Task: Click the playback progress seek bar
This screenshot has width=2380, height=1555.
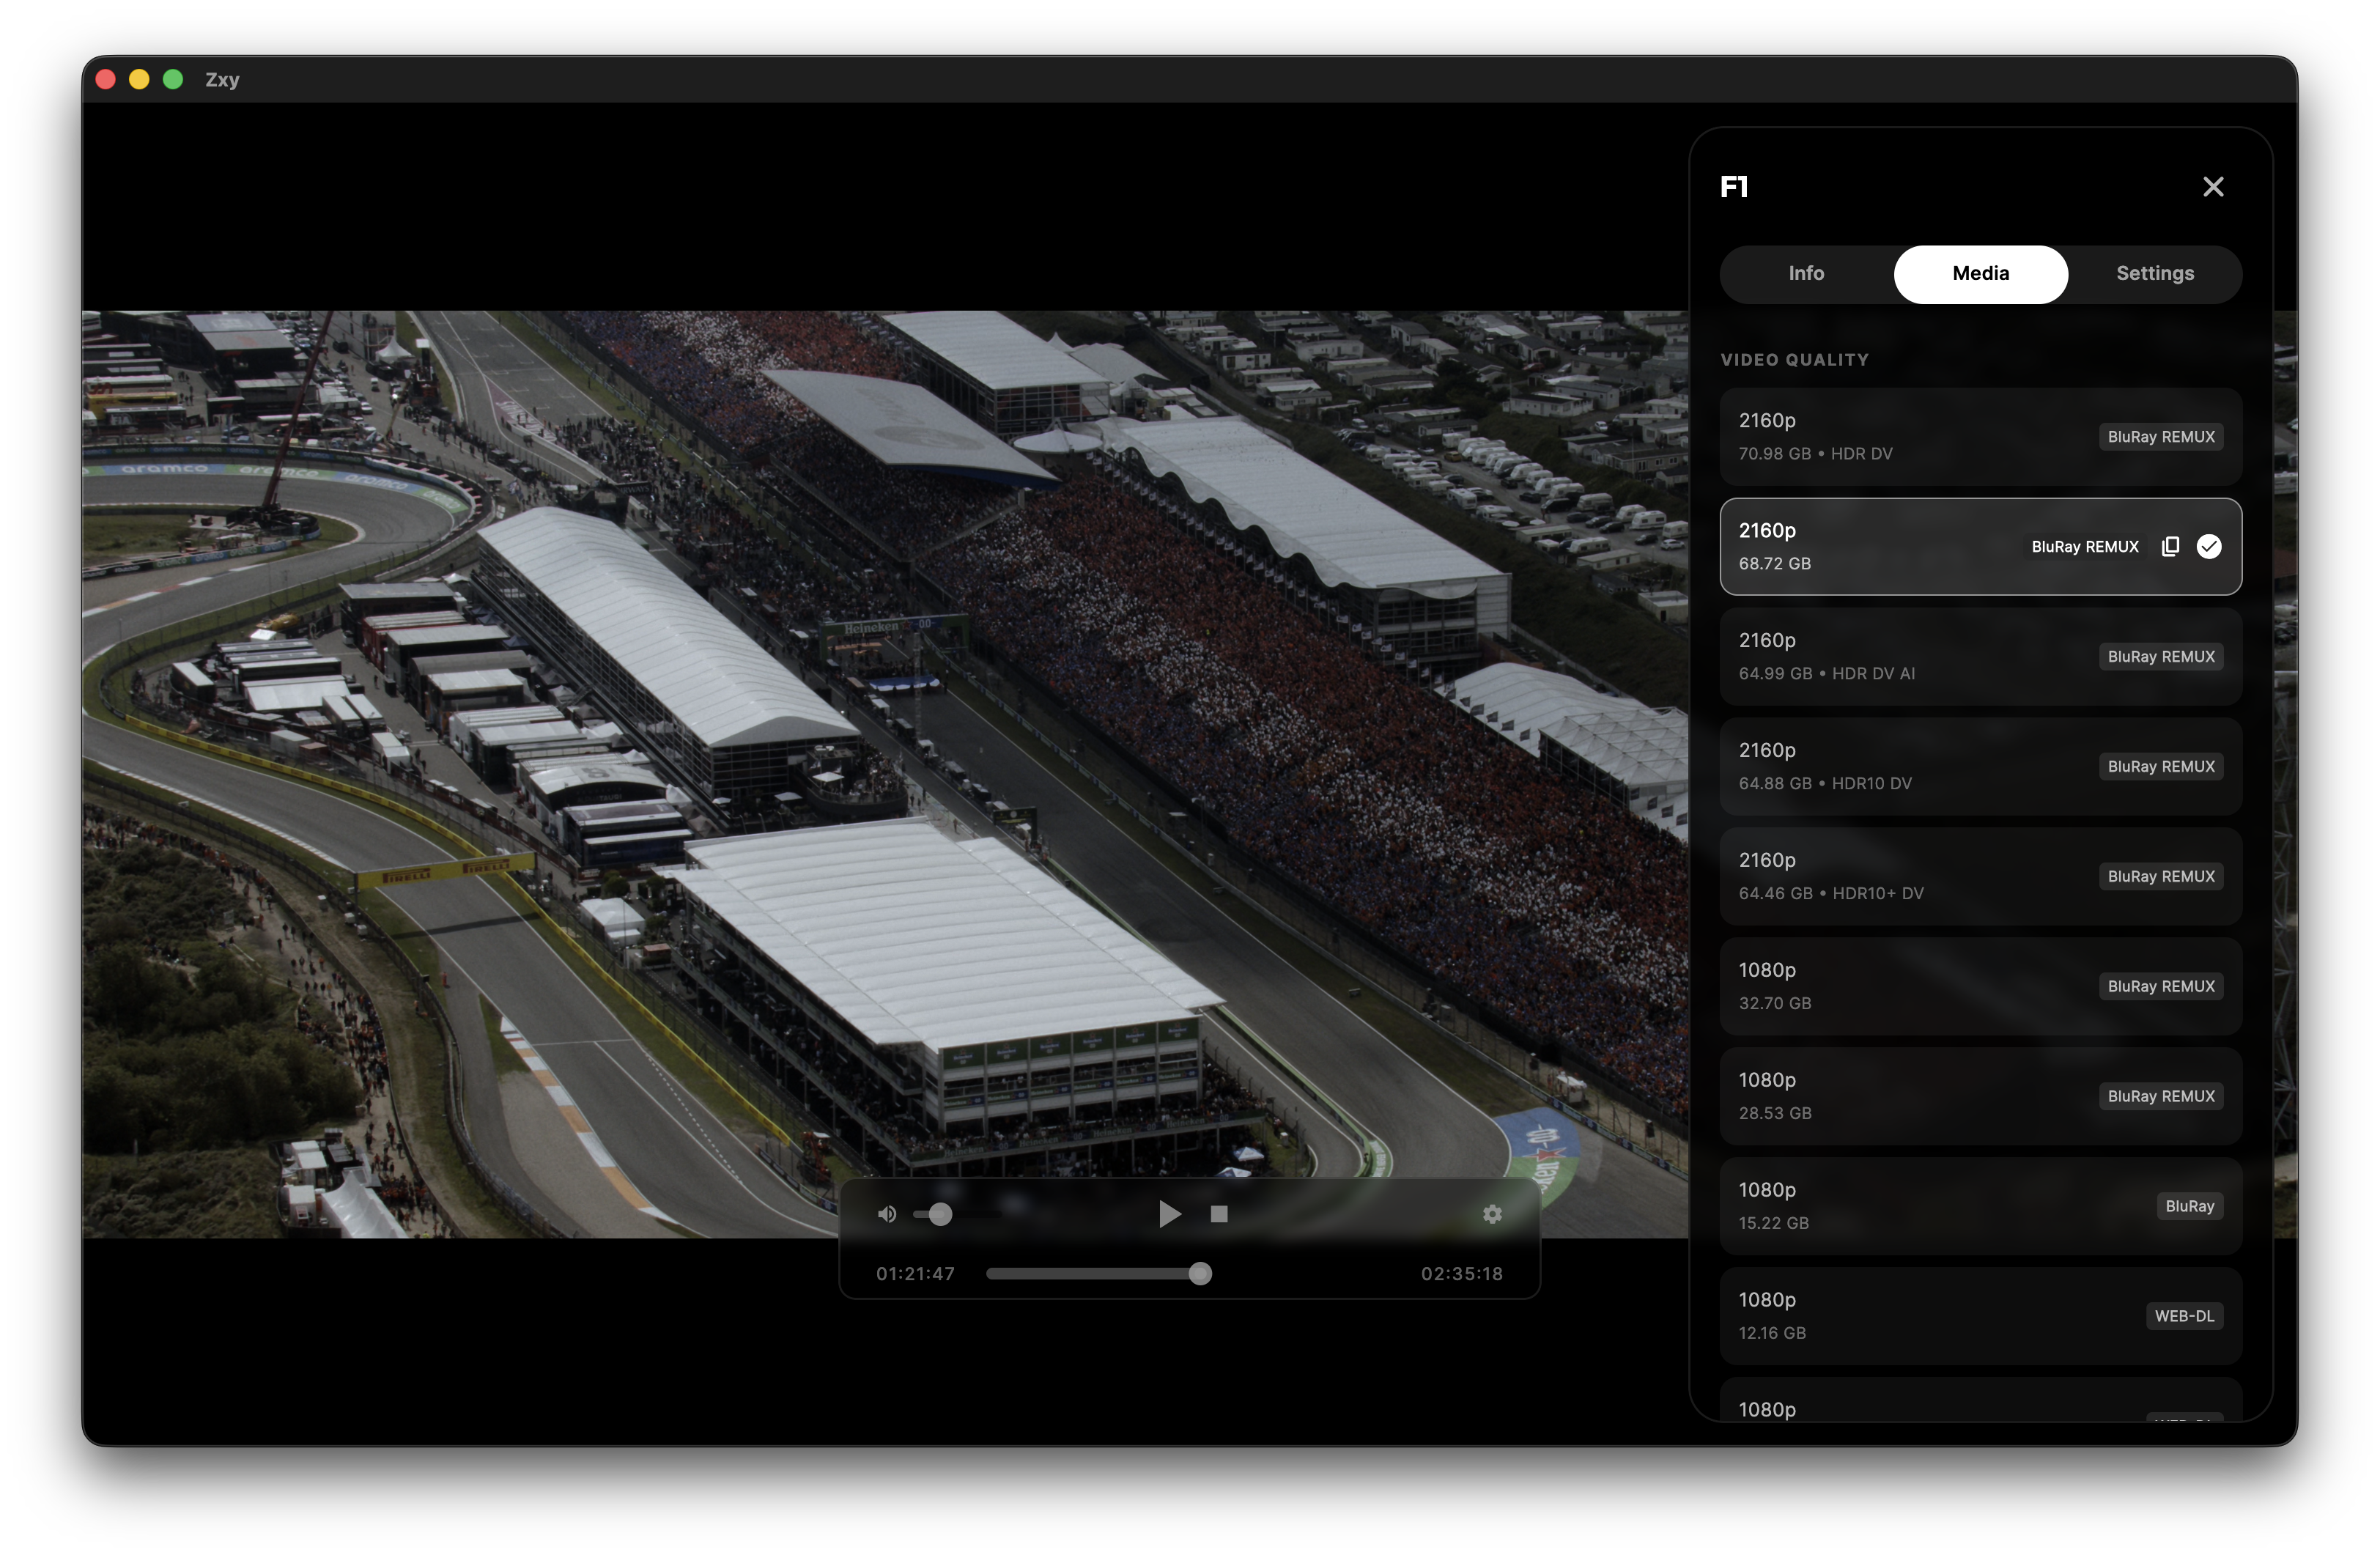Action: (1095, 1273)
